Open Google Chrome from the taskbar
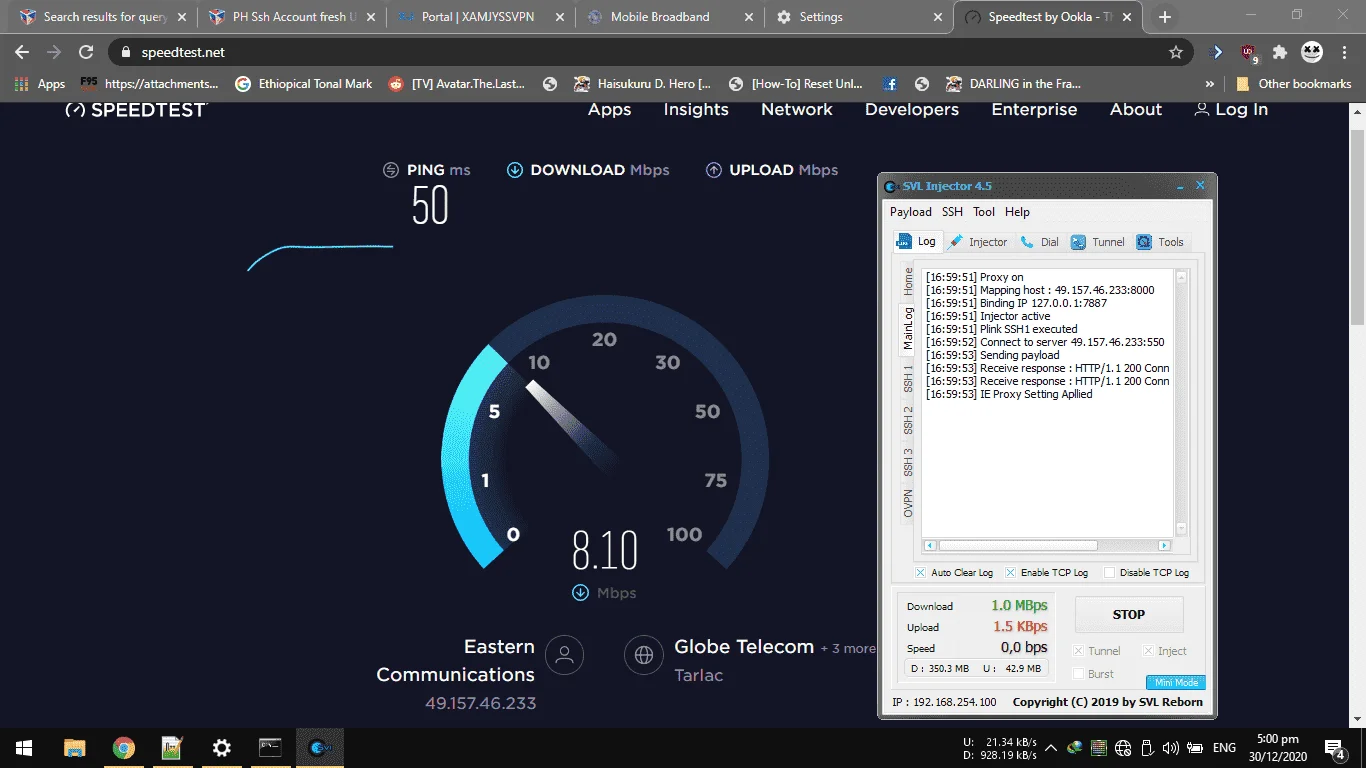Viewport: 1366px width, 768px height. [124, 747]
